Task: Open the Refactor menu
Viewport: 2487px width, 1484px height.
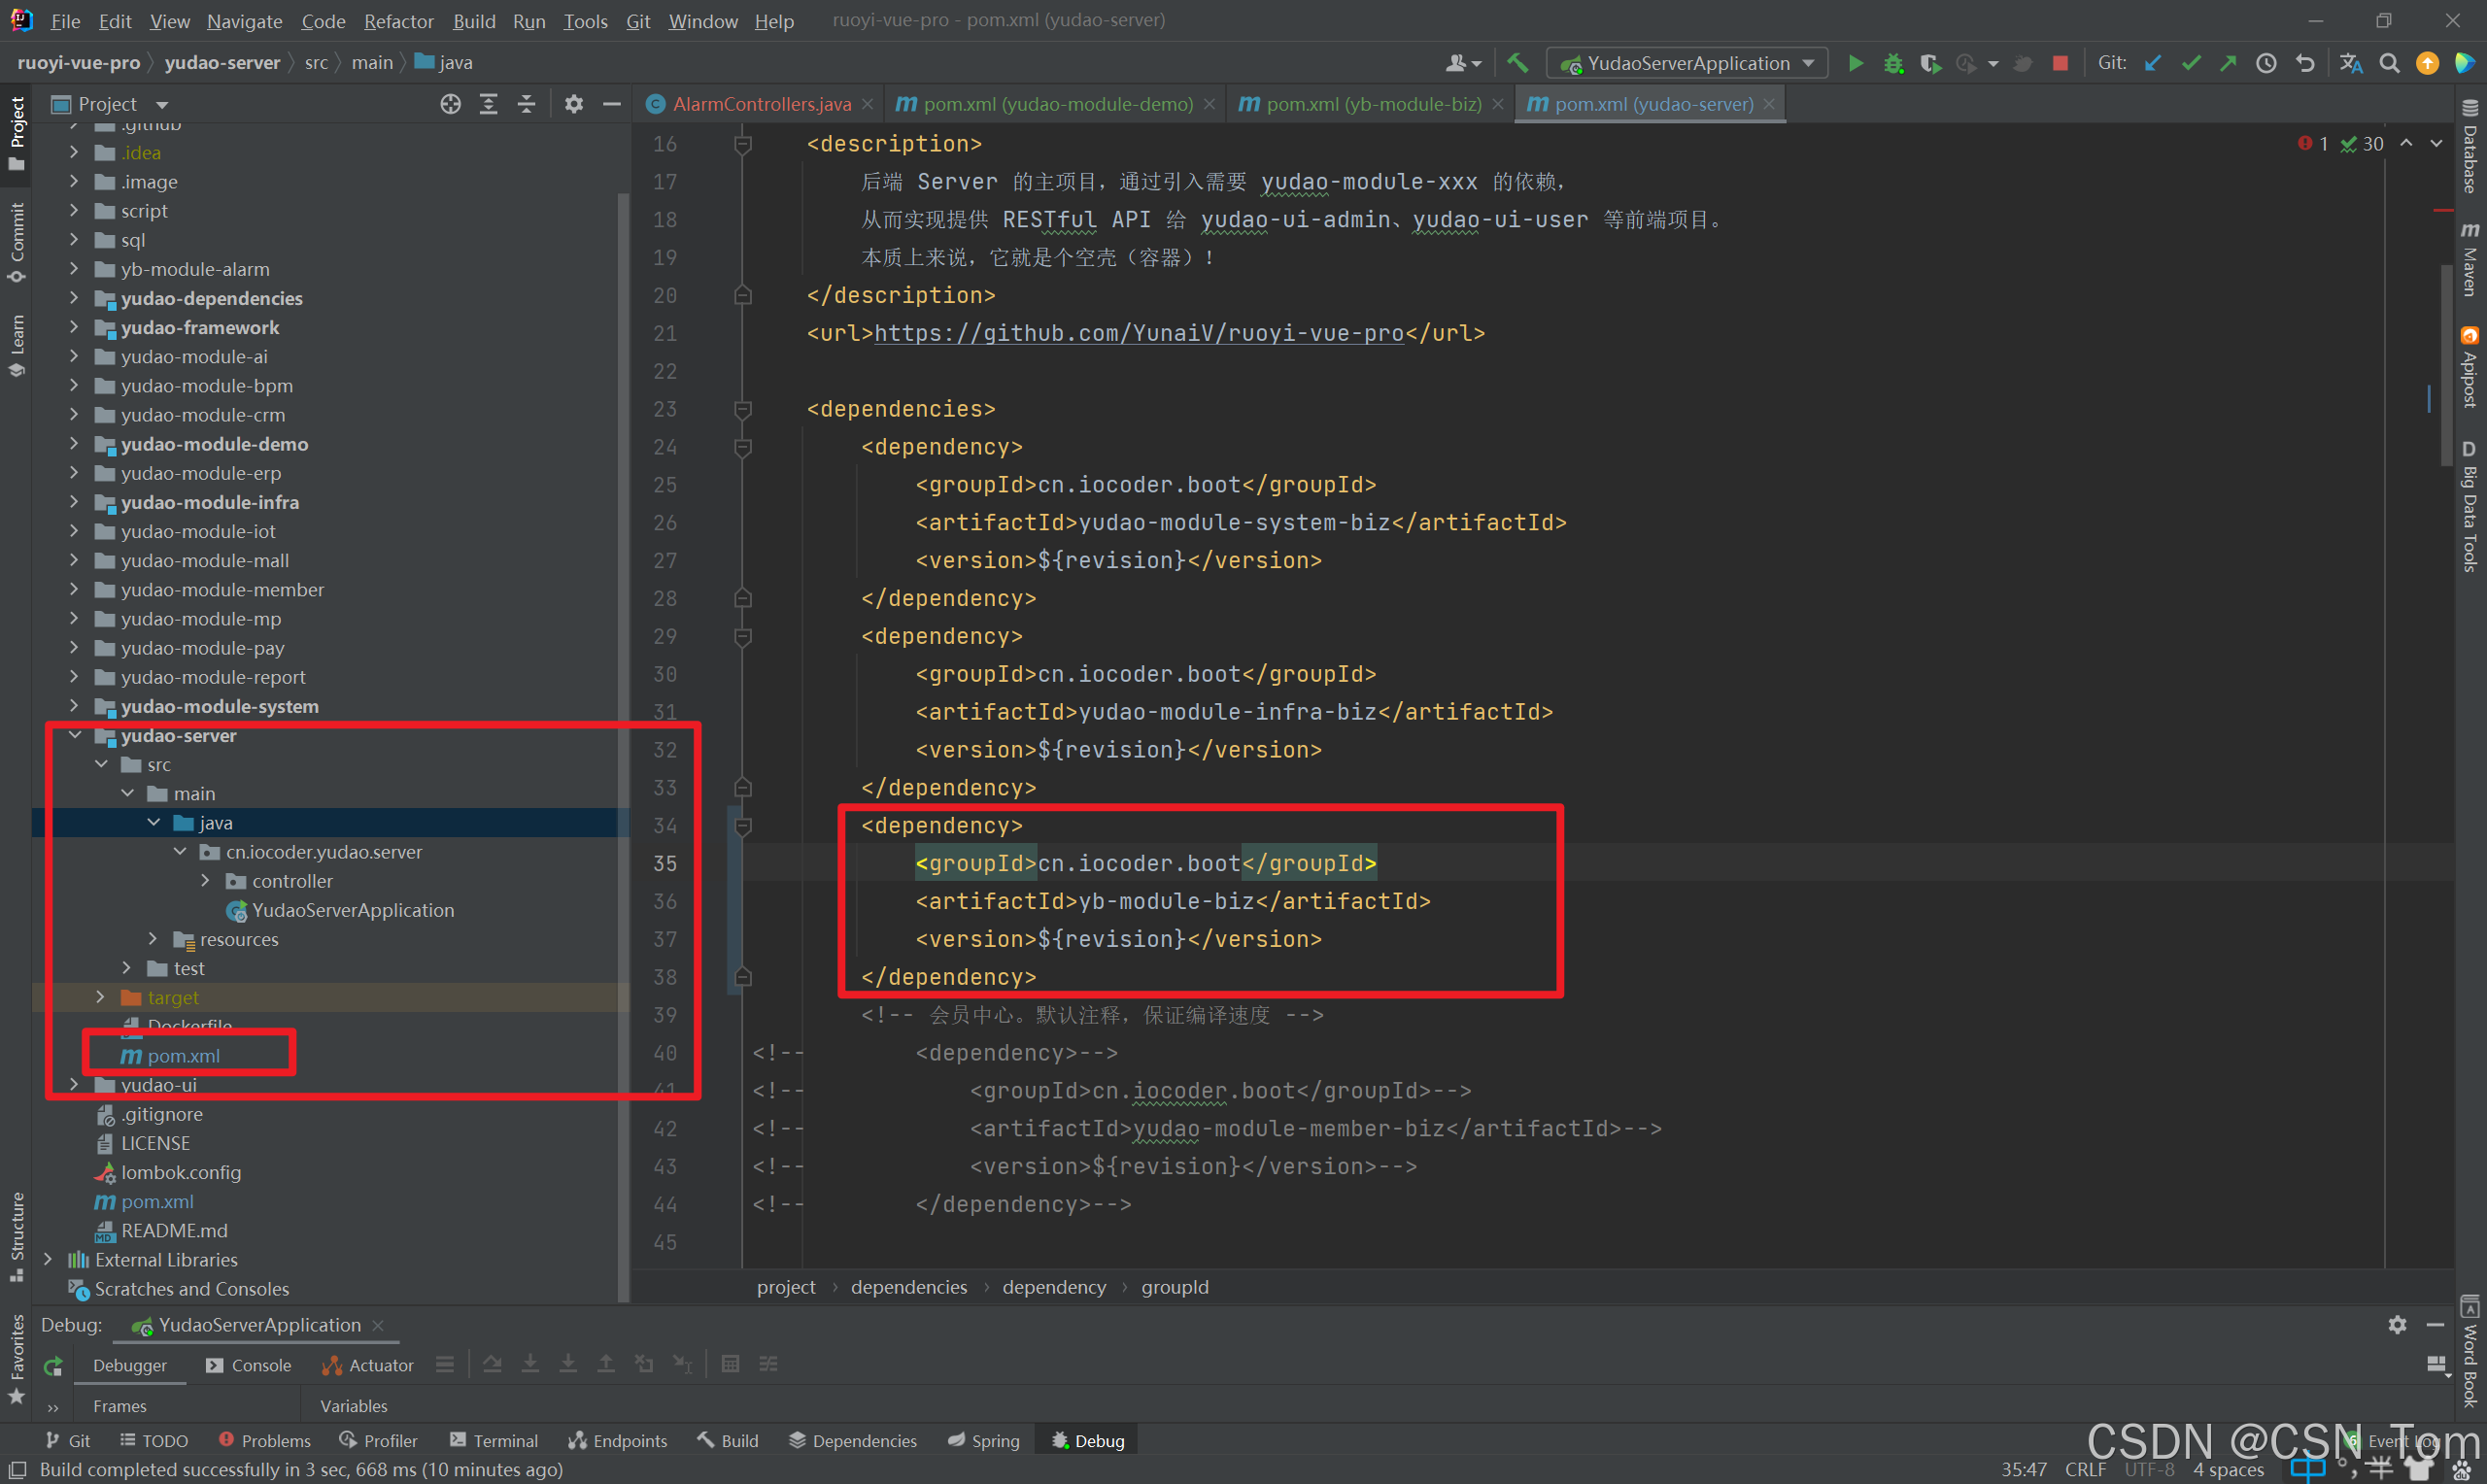Action: point(399,21)
